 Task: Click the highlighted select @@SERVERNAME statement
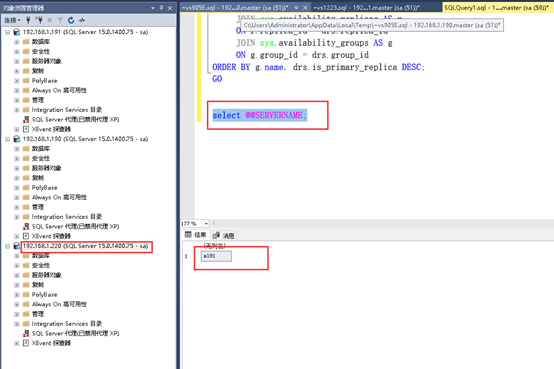pyautogui.click(x=260, y=115)
